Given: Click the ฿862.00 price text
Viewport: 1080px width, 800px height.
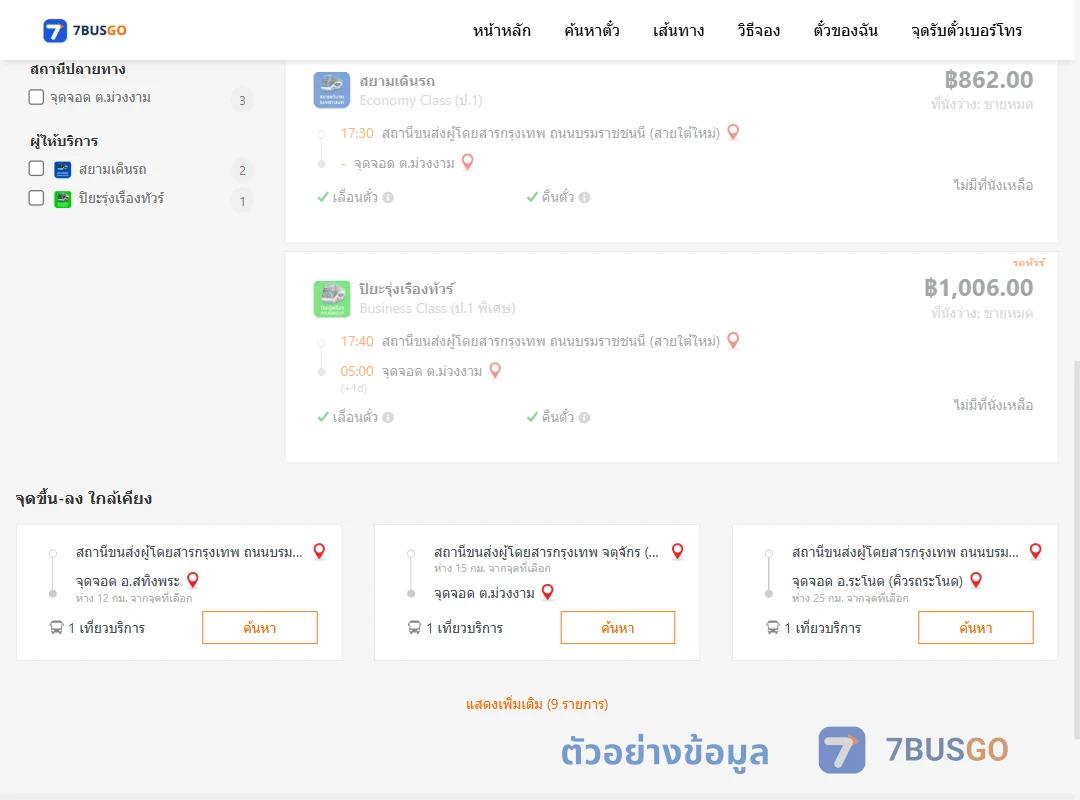Looking at the screenshot, I should coord(988,80).
